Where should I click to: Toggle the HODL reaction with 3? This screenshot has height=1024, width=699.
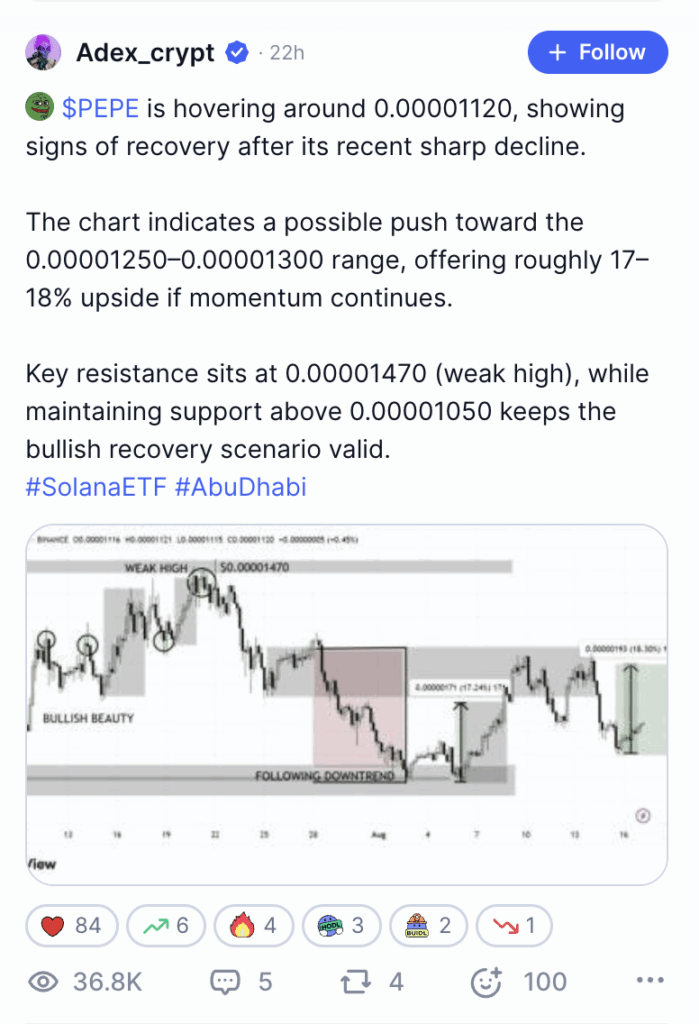341,925
